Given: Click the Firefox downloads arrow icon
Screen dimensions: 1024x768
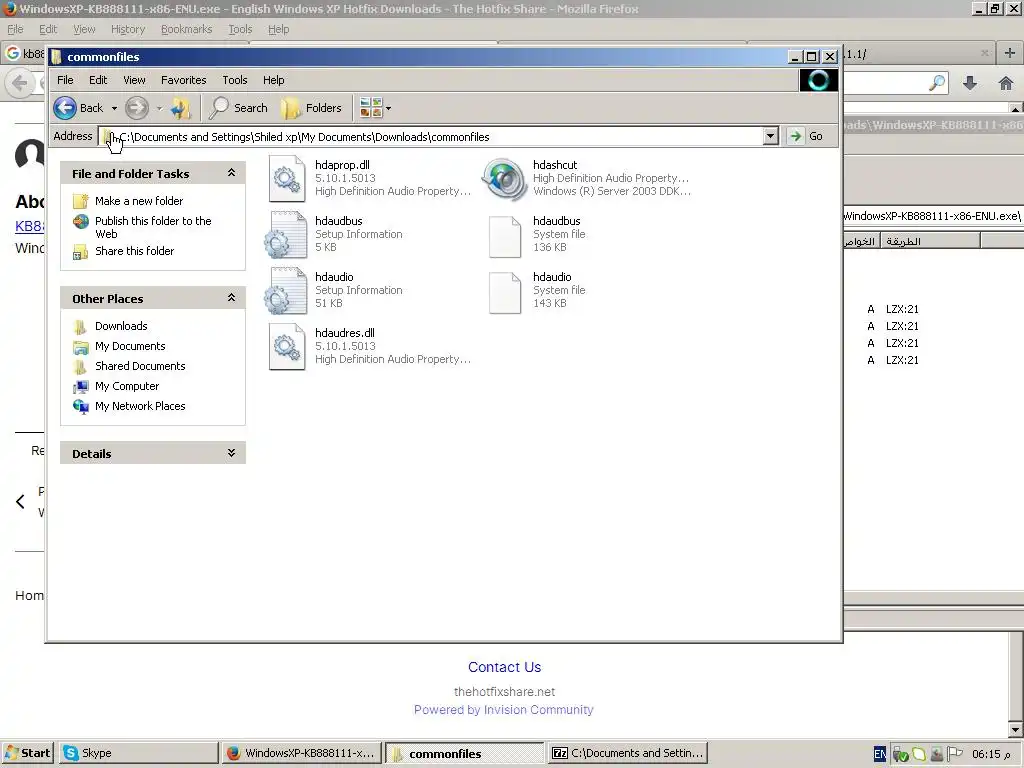Looking at the screenshot, I should point(970,83).
